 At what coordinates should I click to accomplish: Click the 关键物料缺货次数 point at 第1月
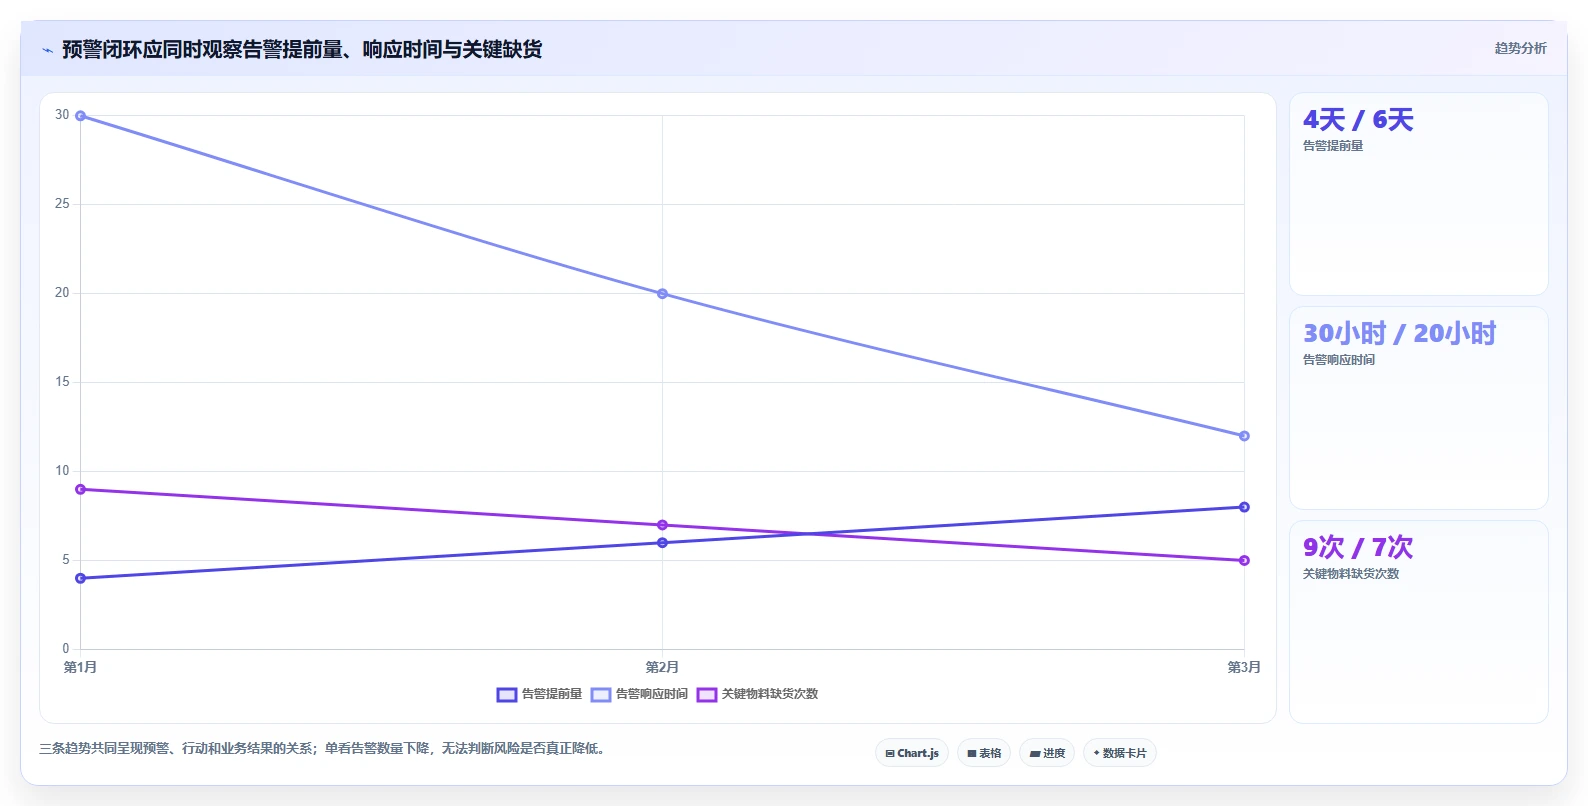pyautogui.click(x=81, y=489)
